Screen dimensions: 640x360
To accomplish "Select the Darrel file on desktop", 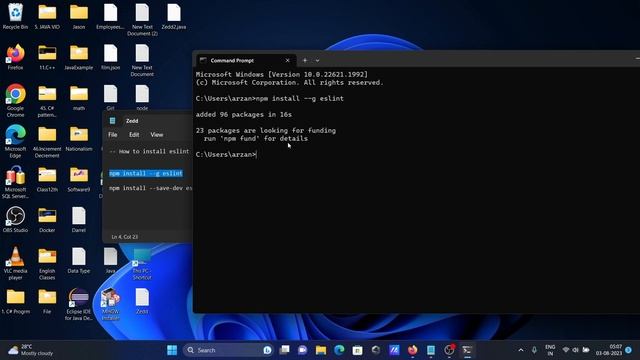I will tap(79, 220).
